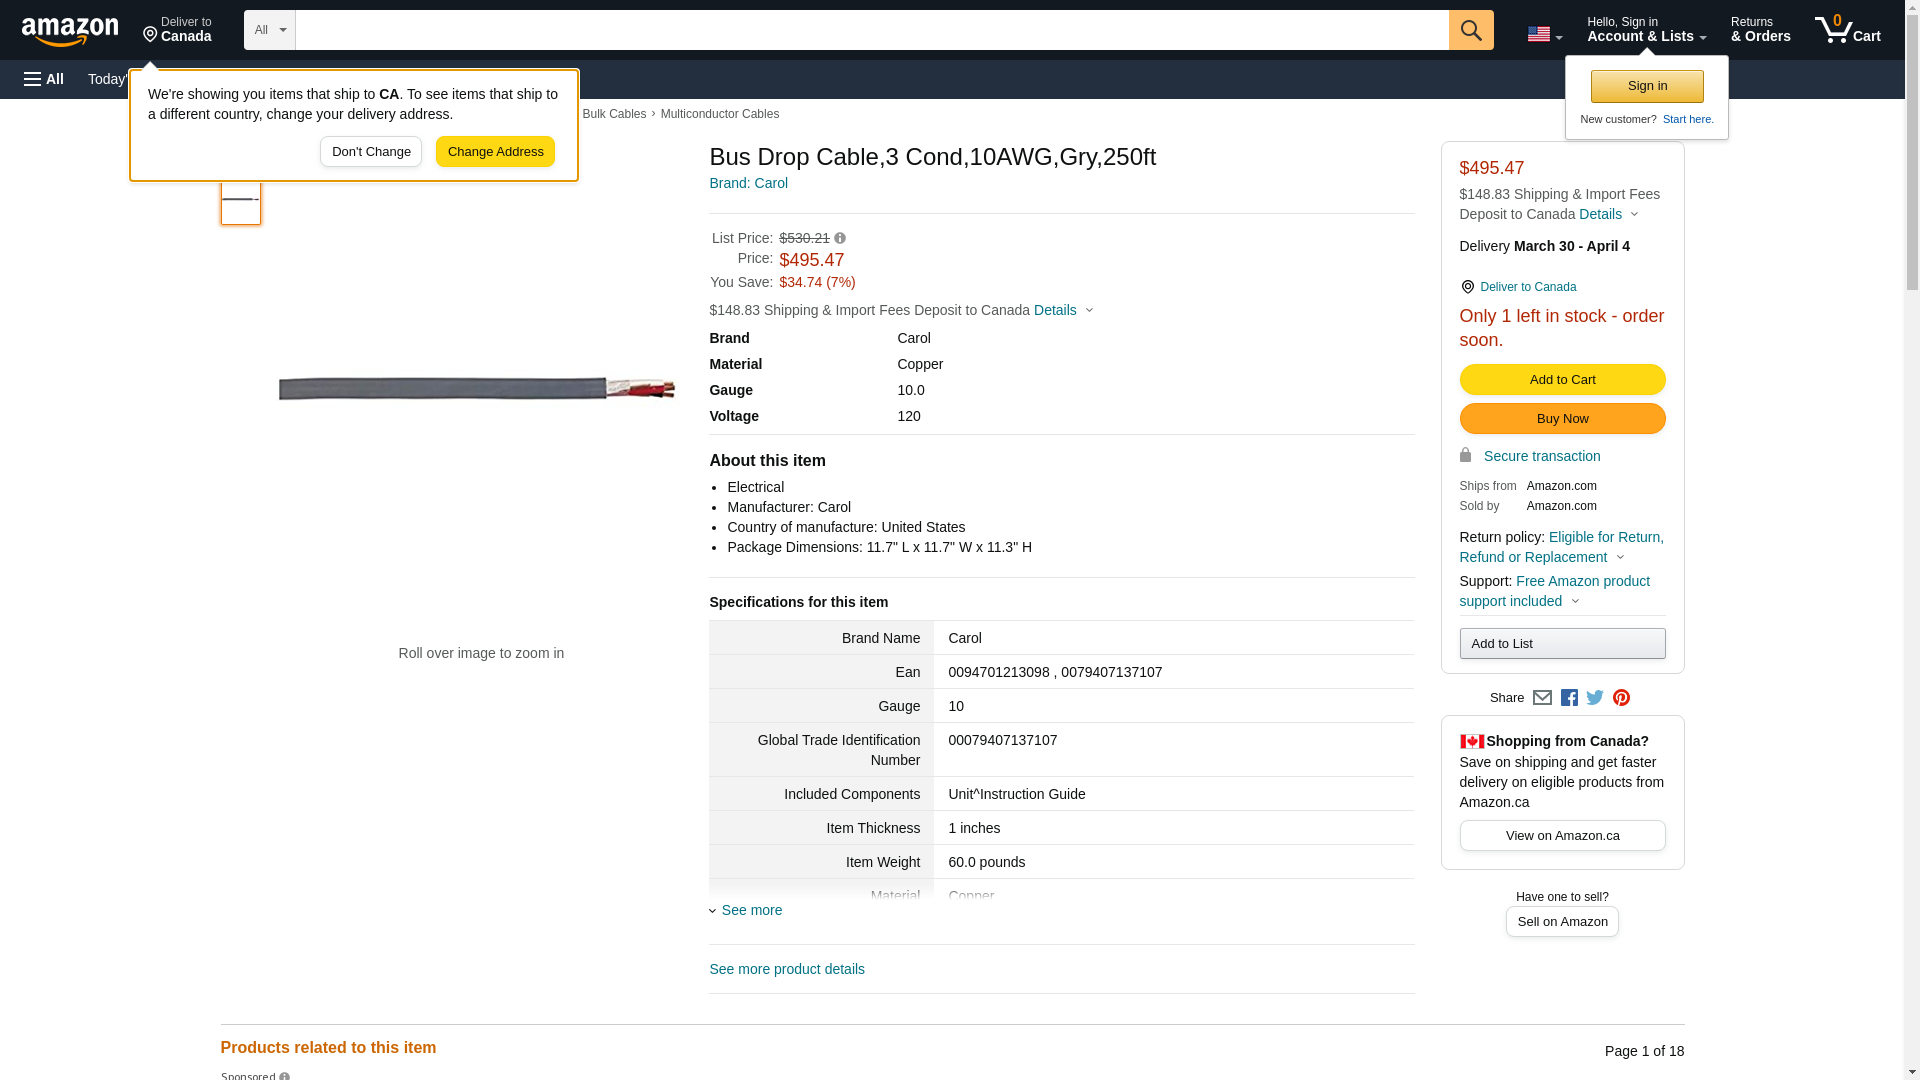Share the product on Facebook
Viewport: 1920px width, 1080px height.
coord(1569,698)
